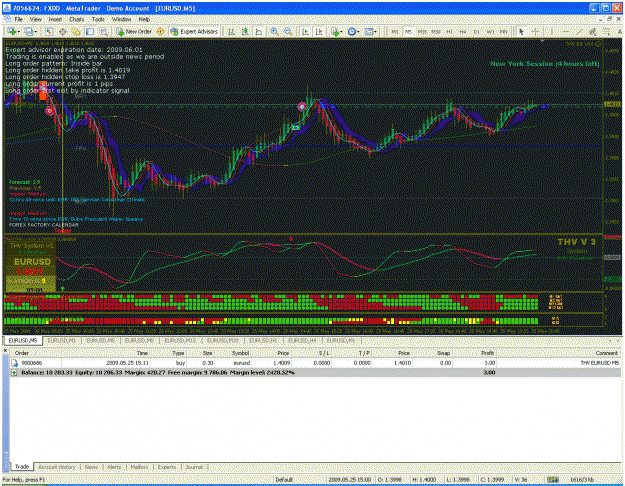
Task: Click the yellow round icon after New Order
Action: [x=160, y=31]
